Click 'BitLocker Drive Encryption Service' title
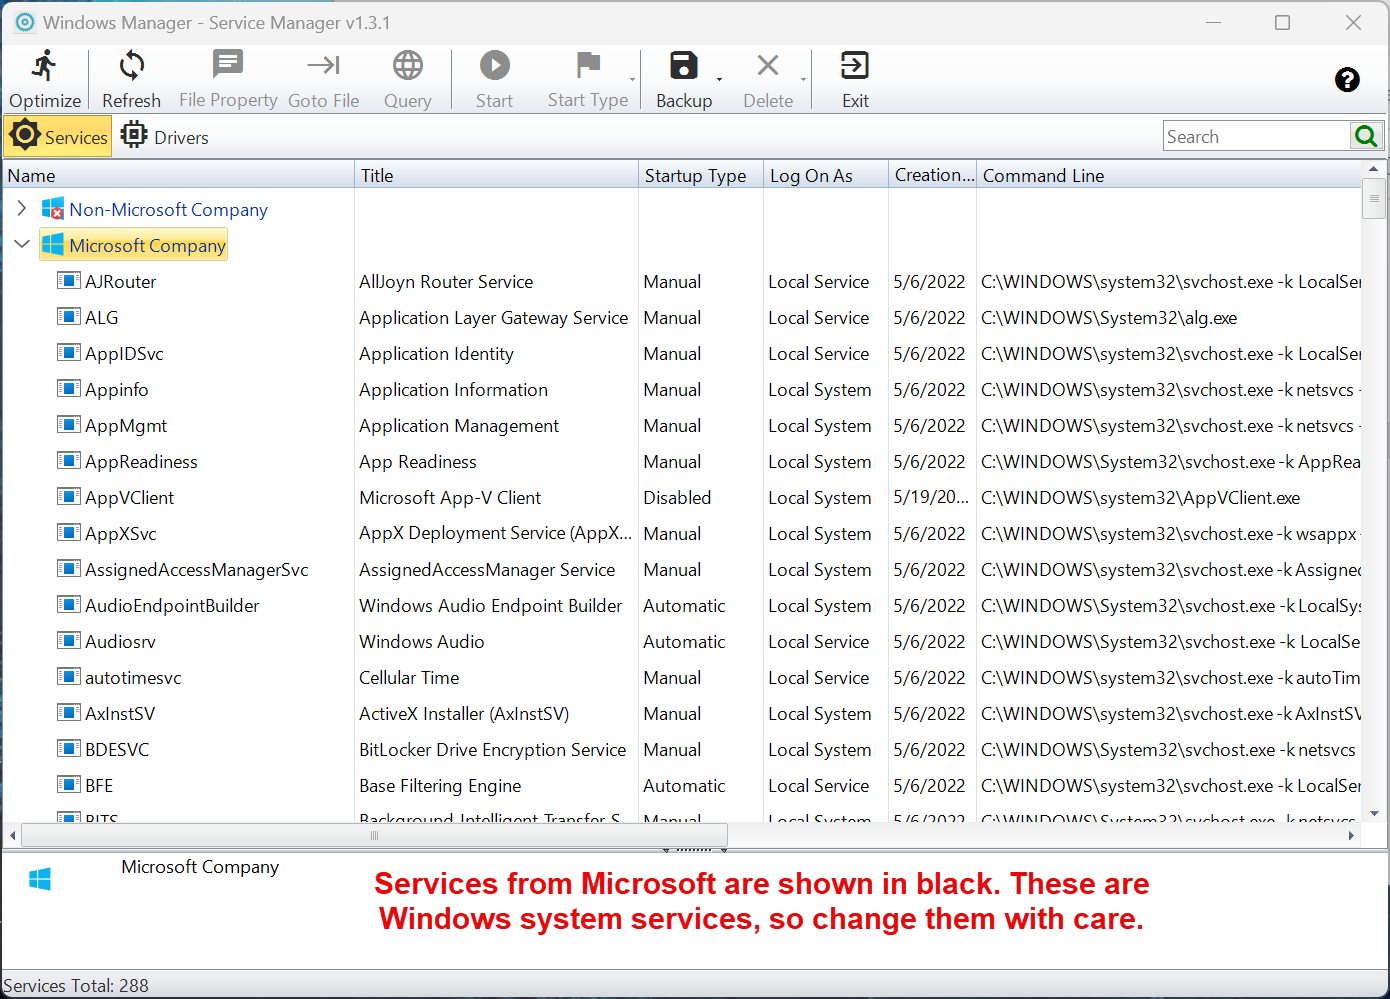This screenshot has height=999, width=1390. [493, 749]
